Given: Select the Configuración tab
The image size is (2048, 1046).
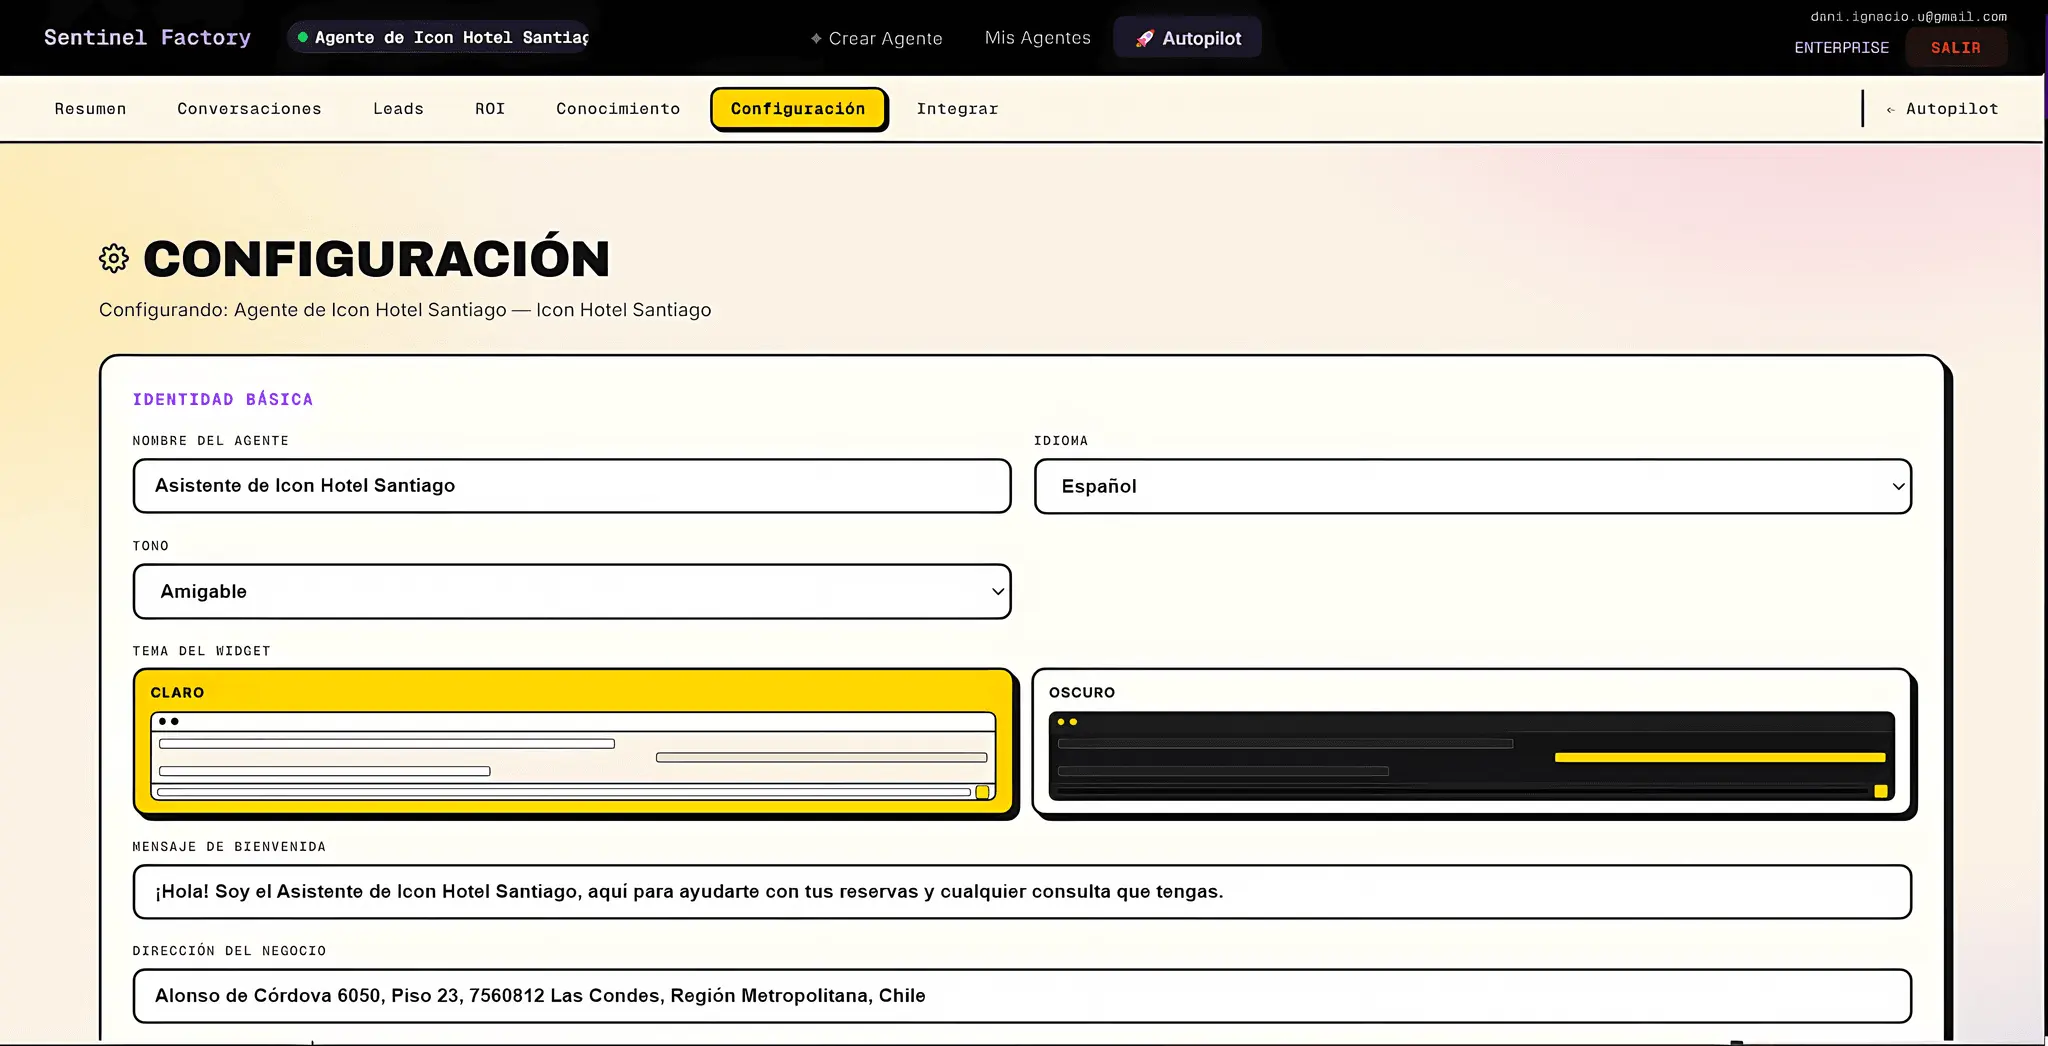Looking at the screenshot, I should [798, 109].
